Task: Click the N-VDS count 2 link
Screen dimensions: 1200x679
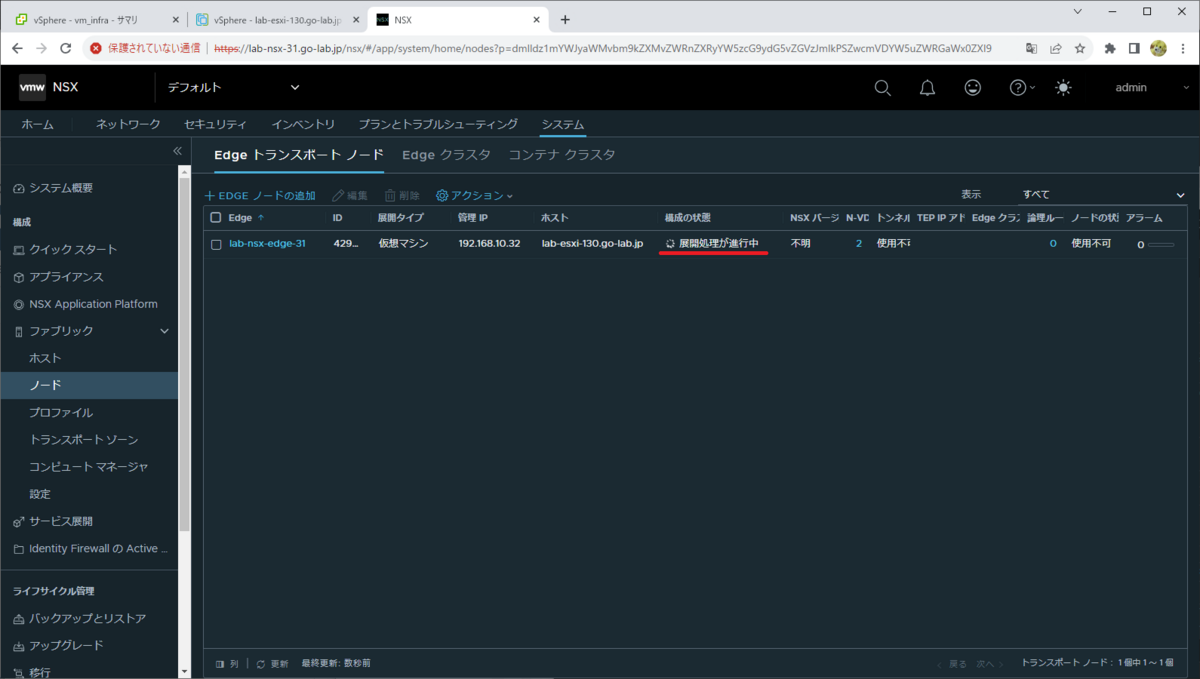Action: (858, 243)
